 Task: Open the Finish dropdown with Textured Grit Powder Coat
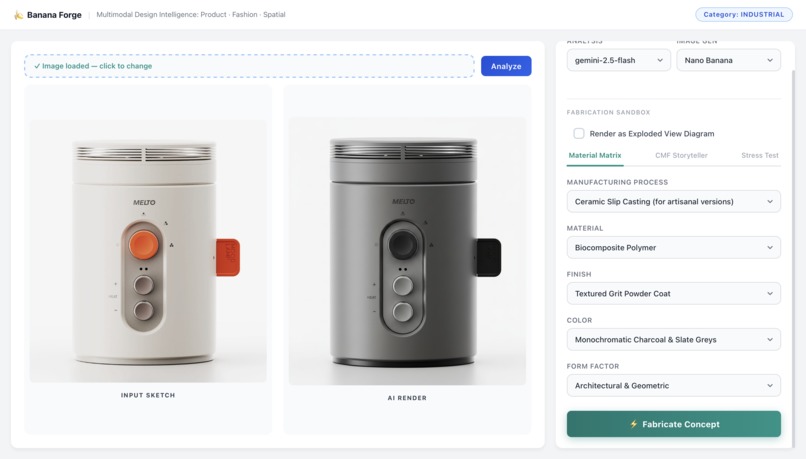[x=673, y=293]
